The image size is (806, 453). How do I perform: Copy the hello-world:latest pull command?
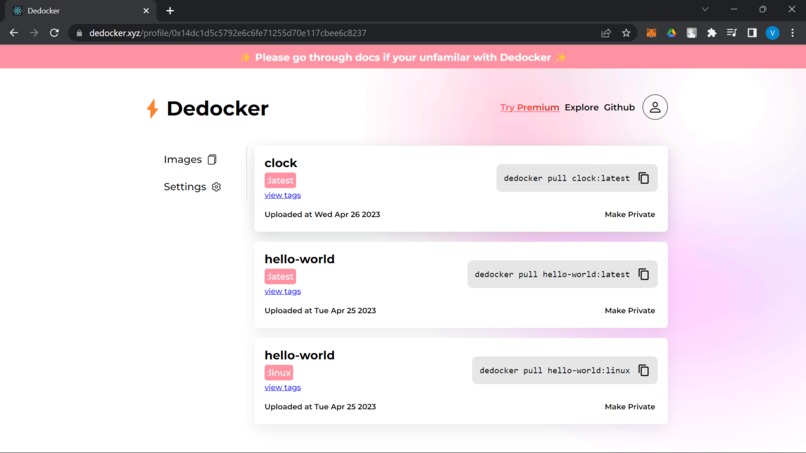click(x=644, y=274)
